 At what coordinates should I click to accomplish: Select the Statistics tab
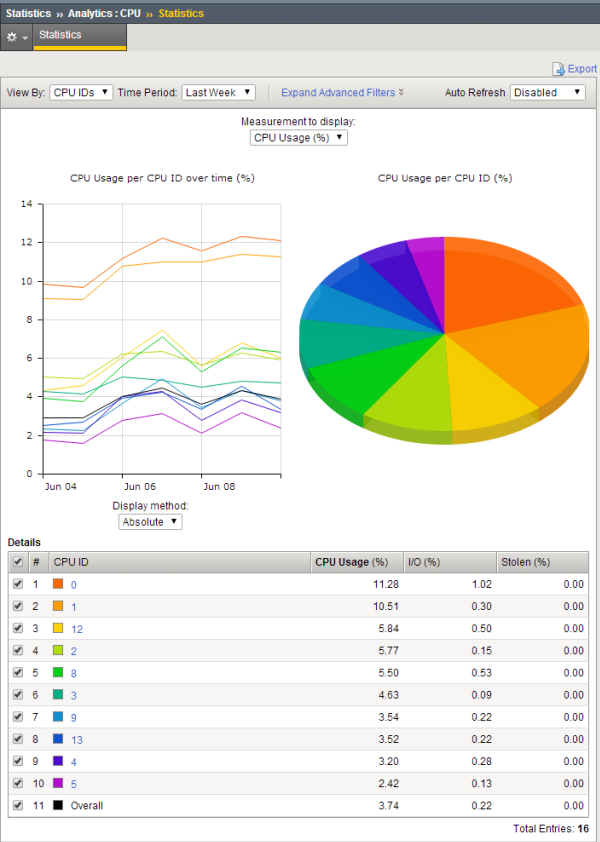point(80,35)
